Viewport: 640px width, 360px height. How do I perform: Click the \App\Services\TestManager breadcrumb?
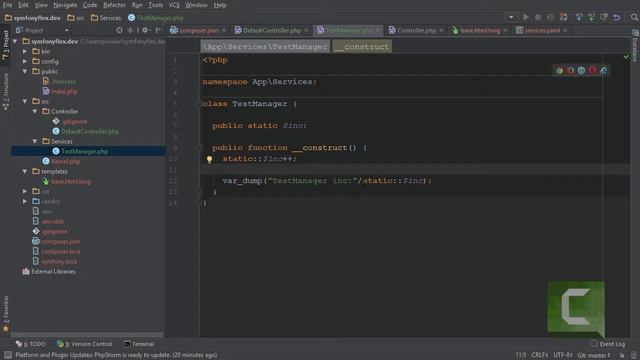(265, 47)
